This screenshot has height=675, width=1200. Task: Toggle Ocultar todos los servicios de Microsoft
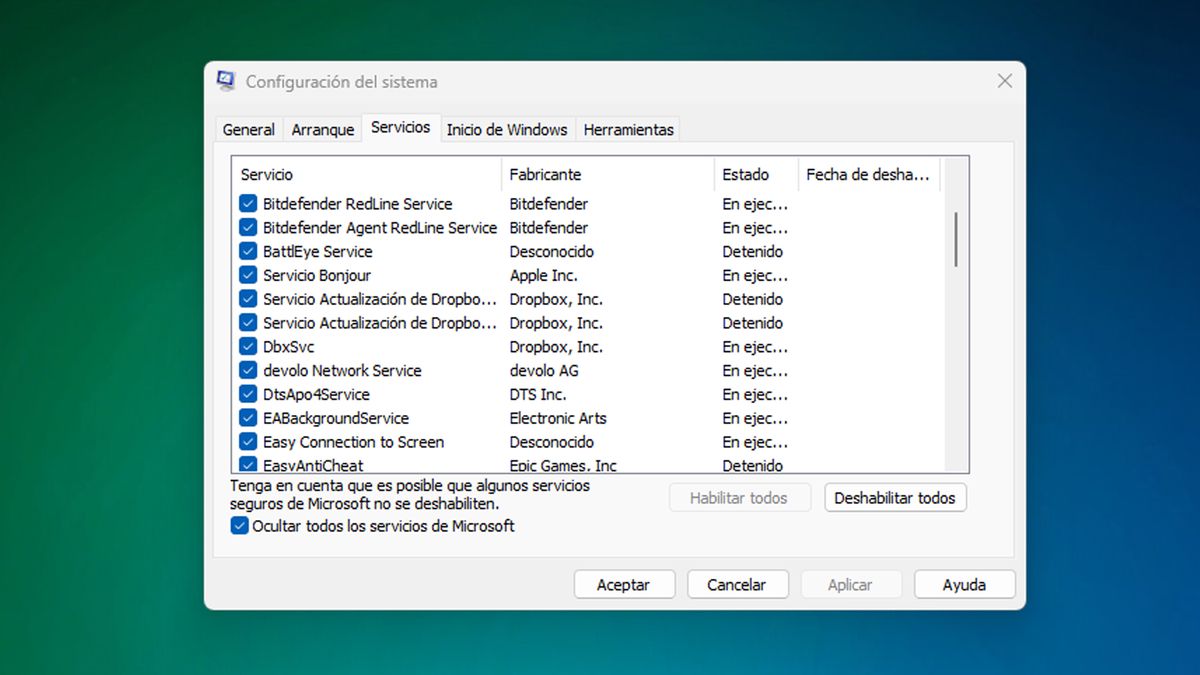point(239,526)
